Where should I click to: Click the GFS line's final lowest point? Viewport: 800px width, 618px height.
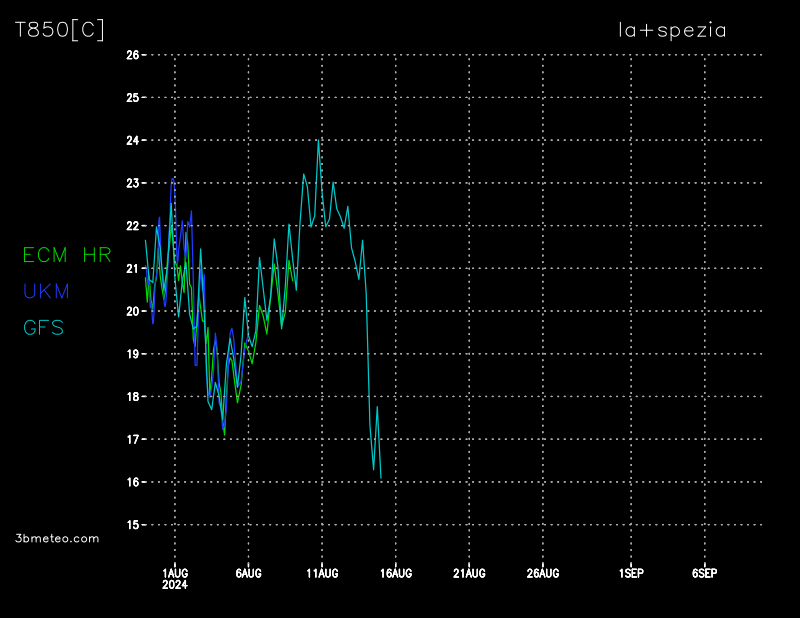(381, 479)
